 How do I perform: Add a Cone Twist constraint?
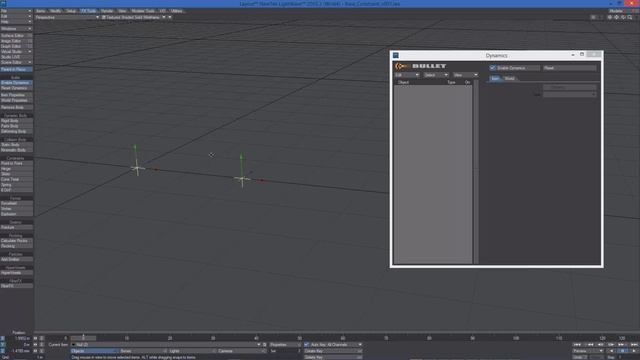pyautogui.click(x=16, y=180)
